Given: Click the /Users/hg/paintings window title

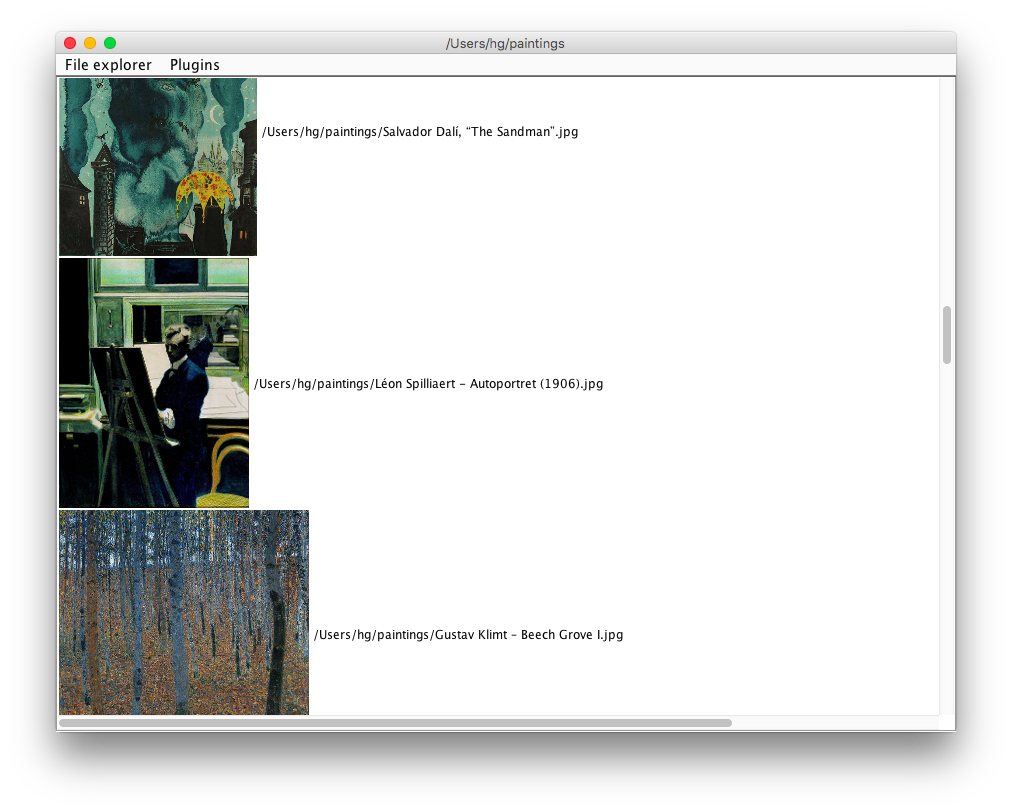Looking at the screenshot, I should 505,43.
